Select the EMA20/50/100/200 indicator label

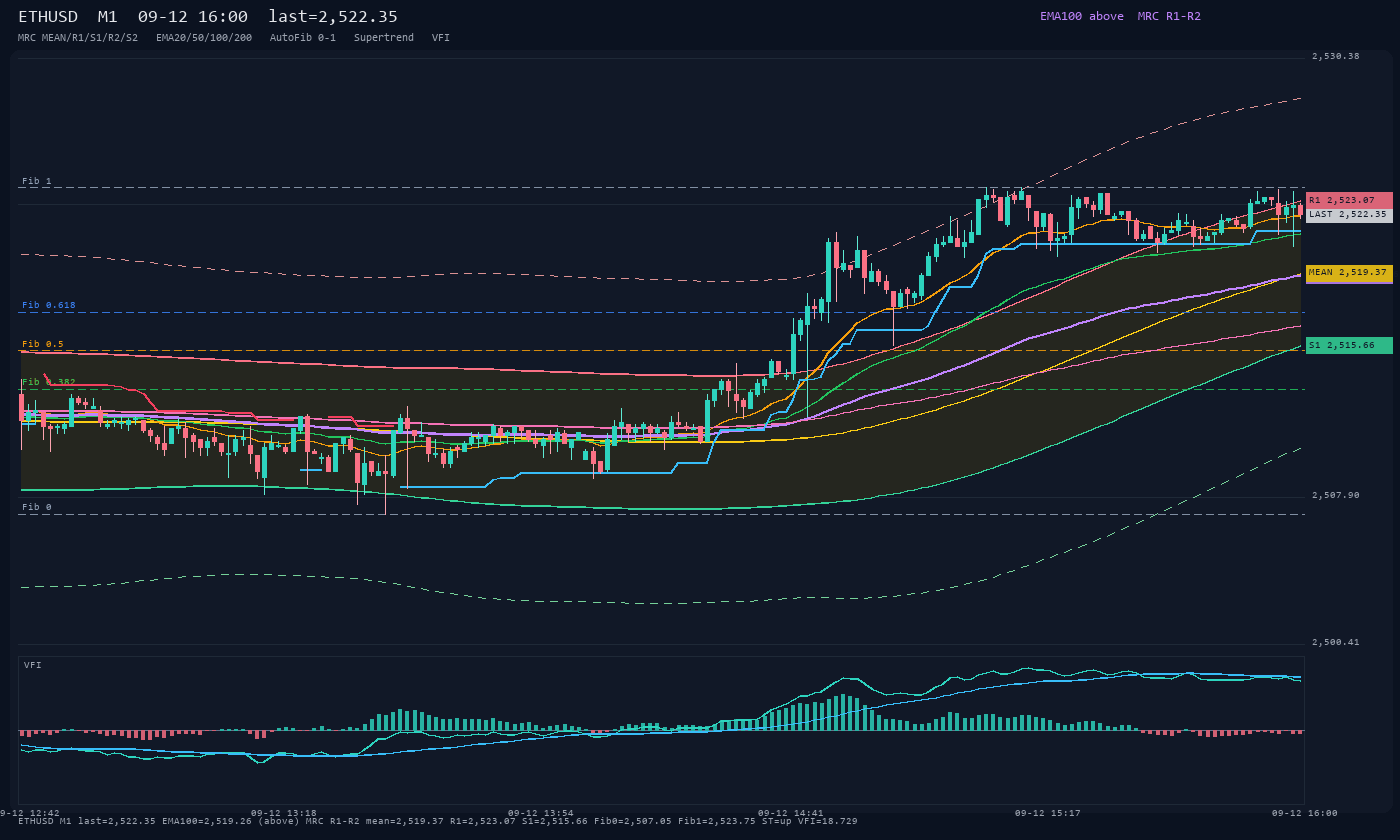(x=204, y=37)
